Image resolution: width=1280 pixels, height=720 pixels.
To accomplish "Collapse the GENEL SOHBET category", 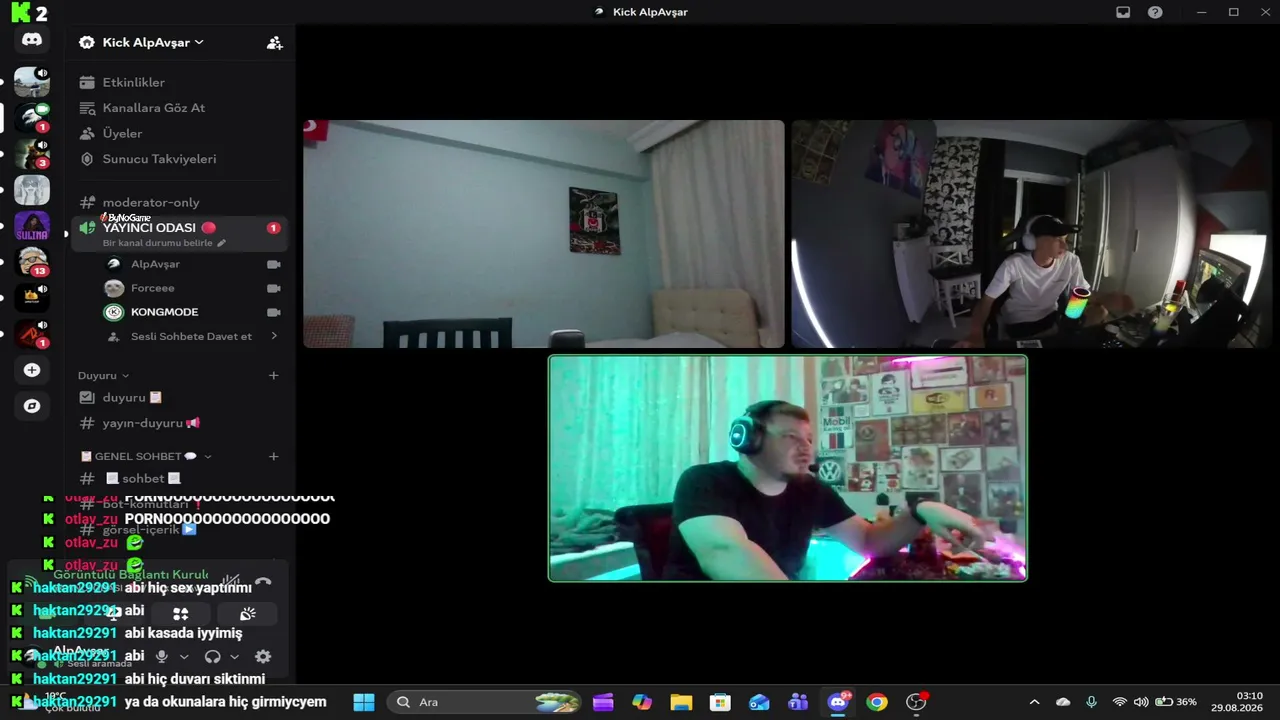I will pyautogui.click(x=146, y=456).
